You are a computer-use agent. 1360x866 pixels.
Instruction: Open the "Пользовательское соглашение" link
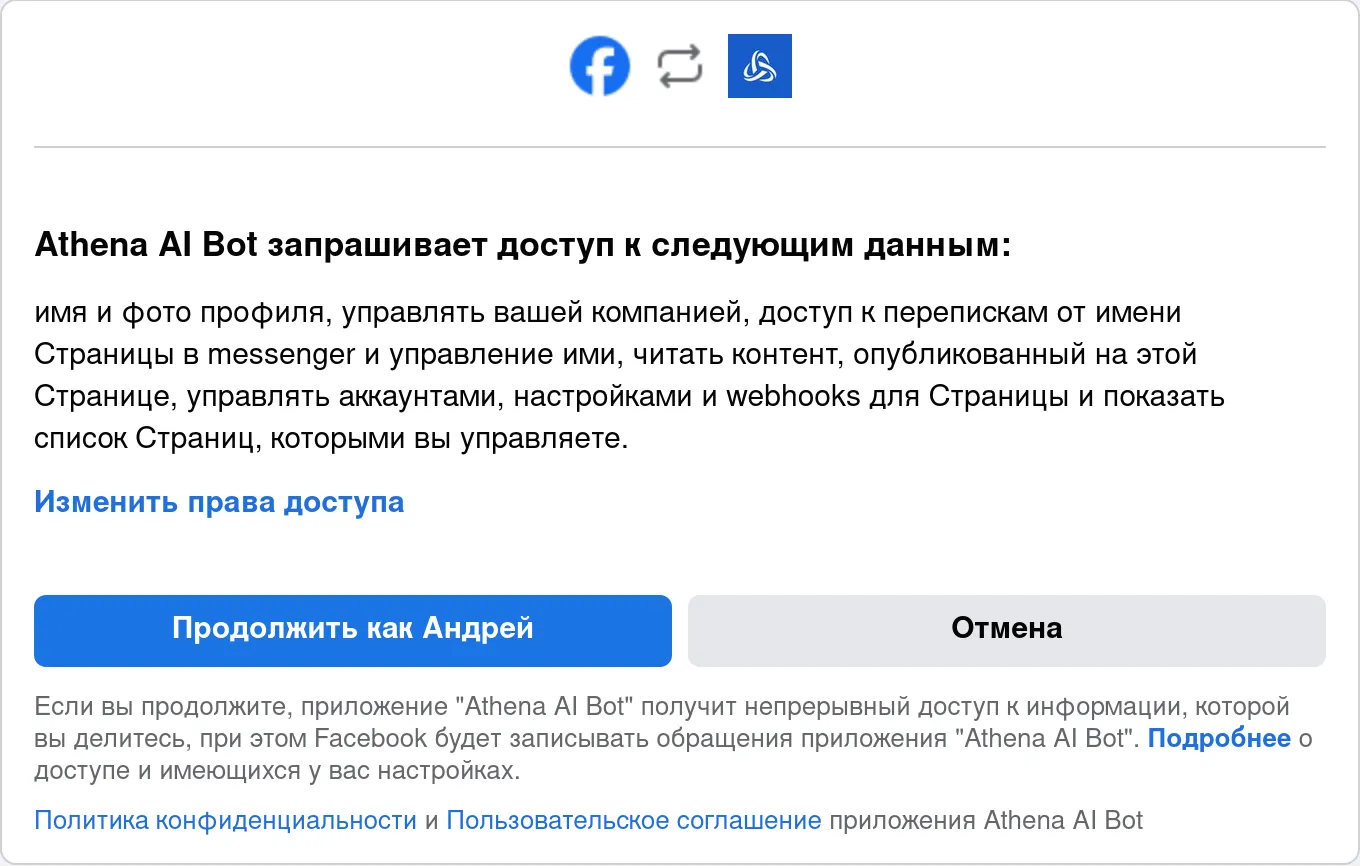633,822
